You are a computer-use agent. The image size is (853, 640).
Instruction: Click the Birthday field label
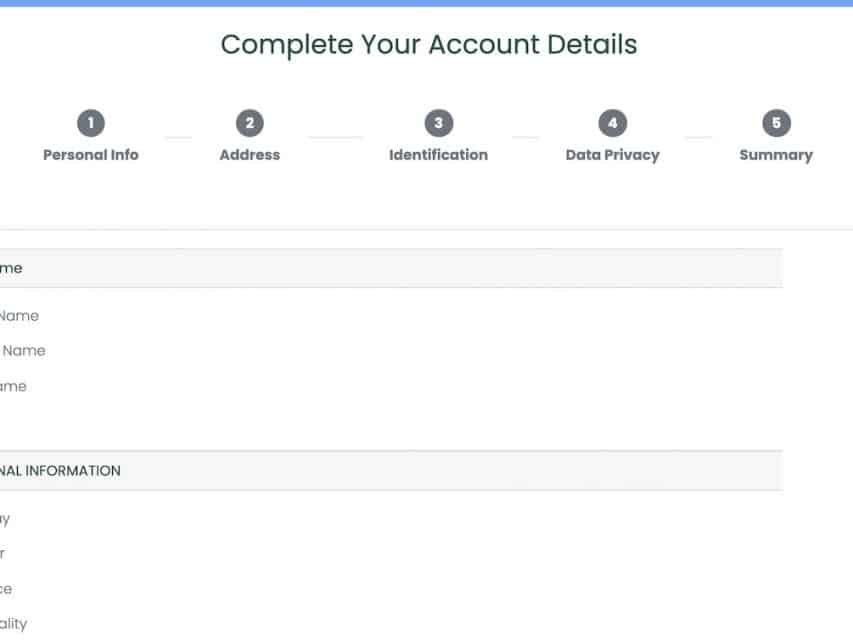[5, 519]
